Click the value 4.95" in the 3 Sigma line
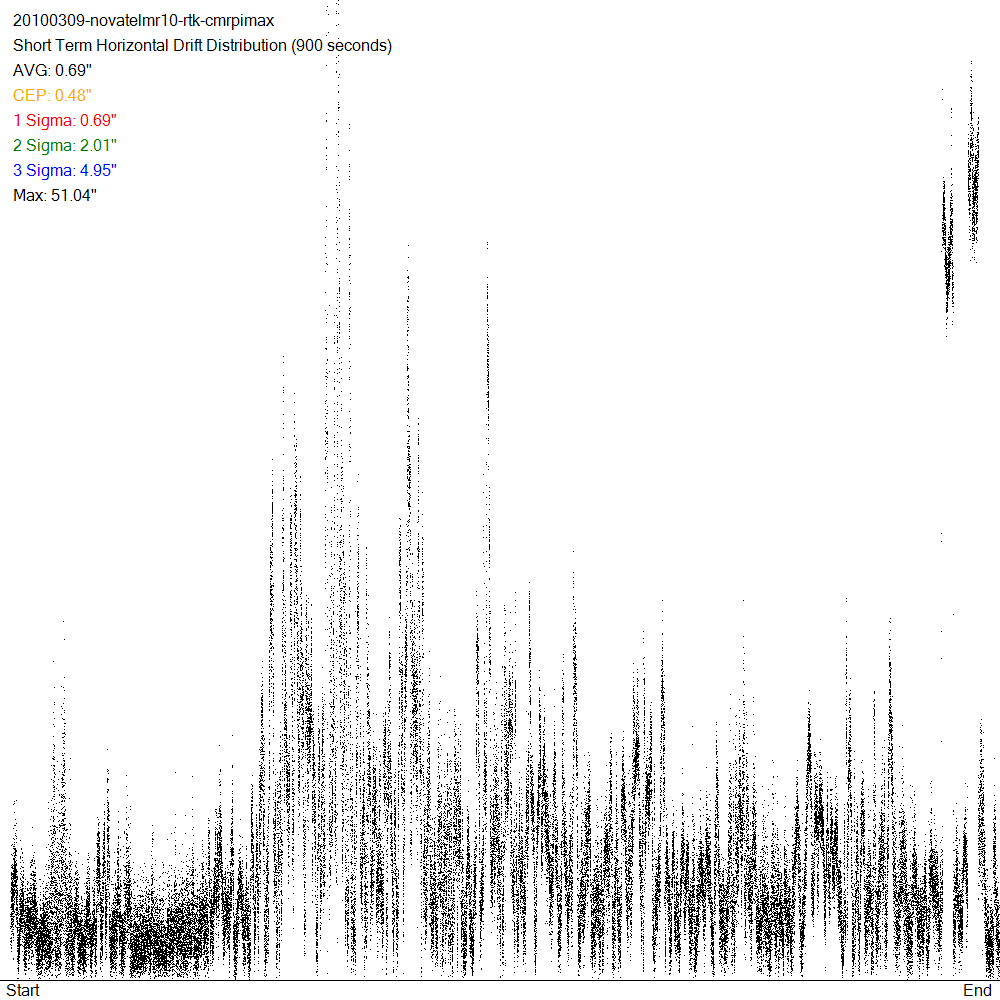Image resolution: width=1000 pixels, height=1000 pixels. [x=99, y=171]
